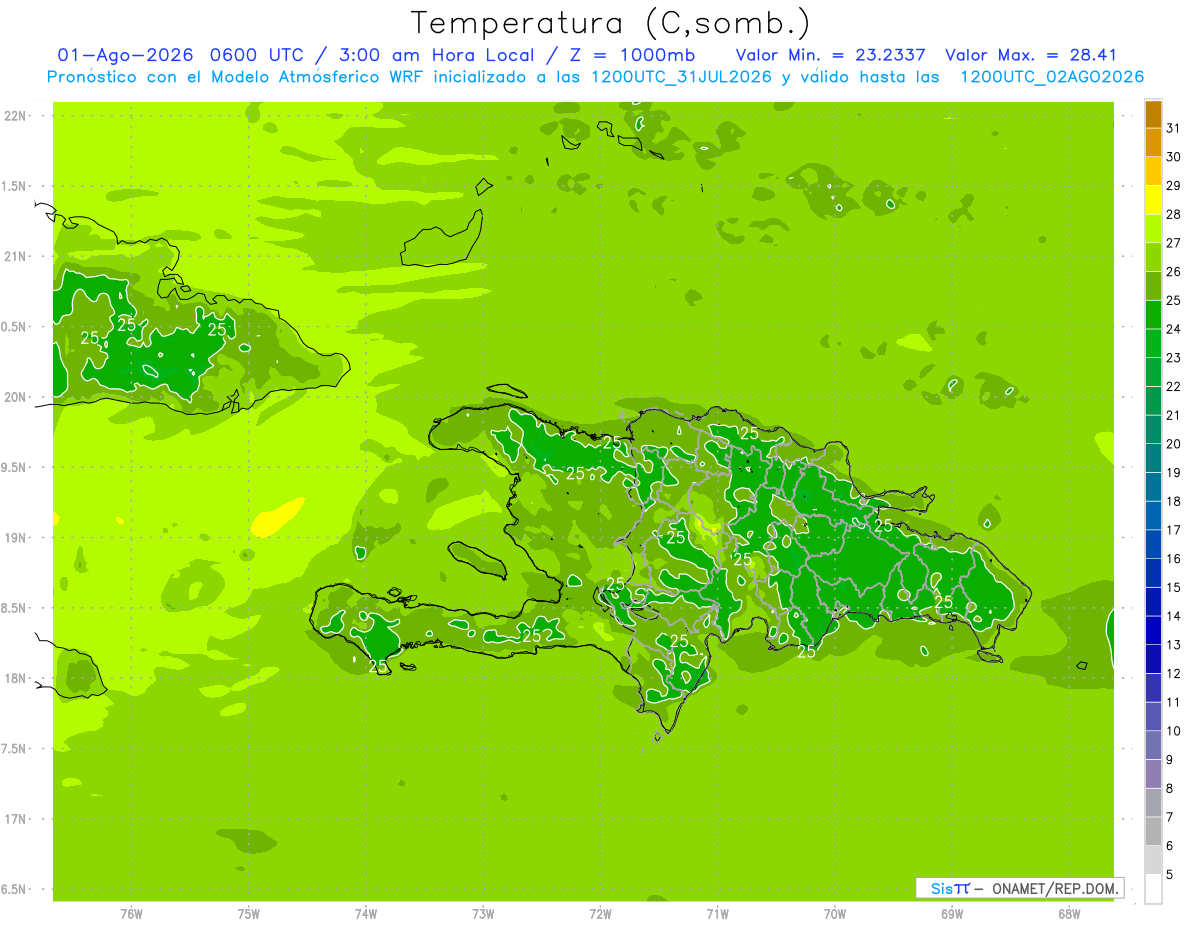Click the 20N latitude label
The height and width of the screenshot is (927, 1200).
tap(16, 397)
